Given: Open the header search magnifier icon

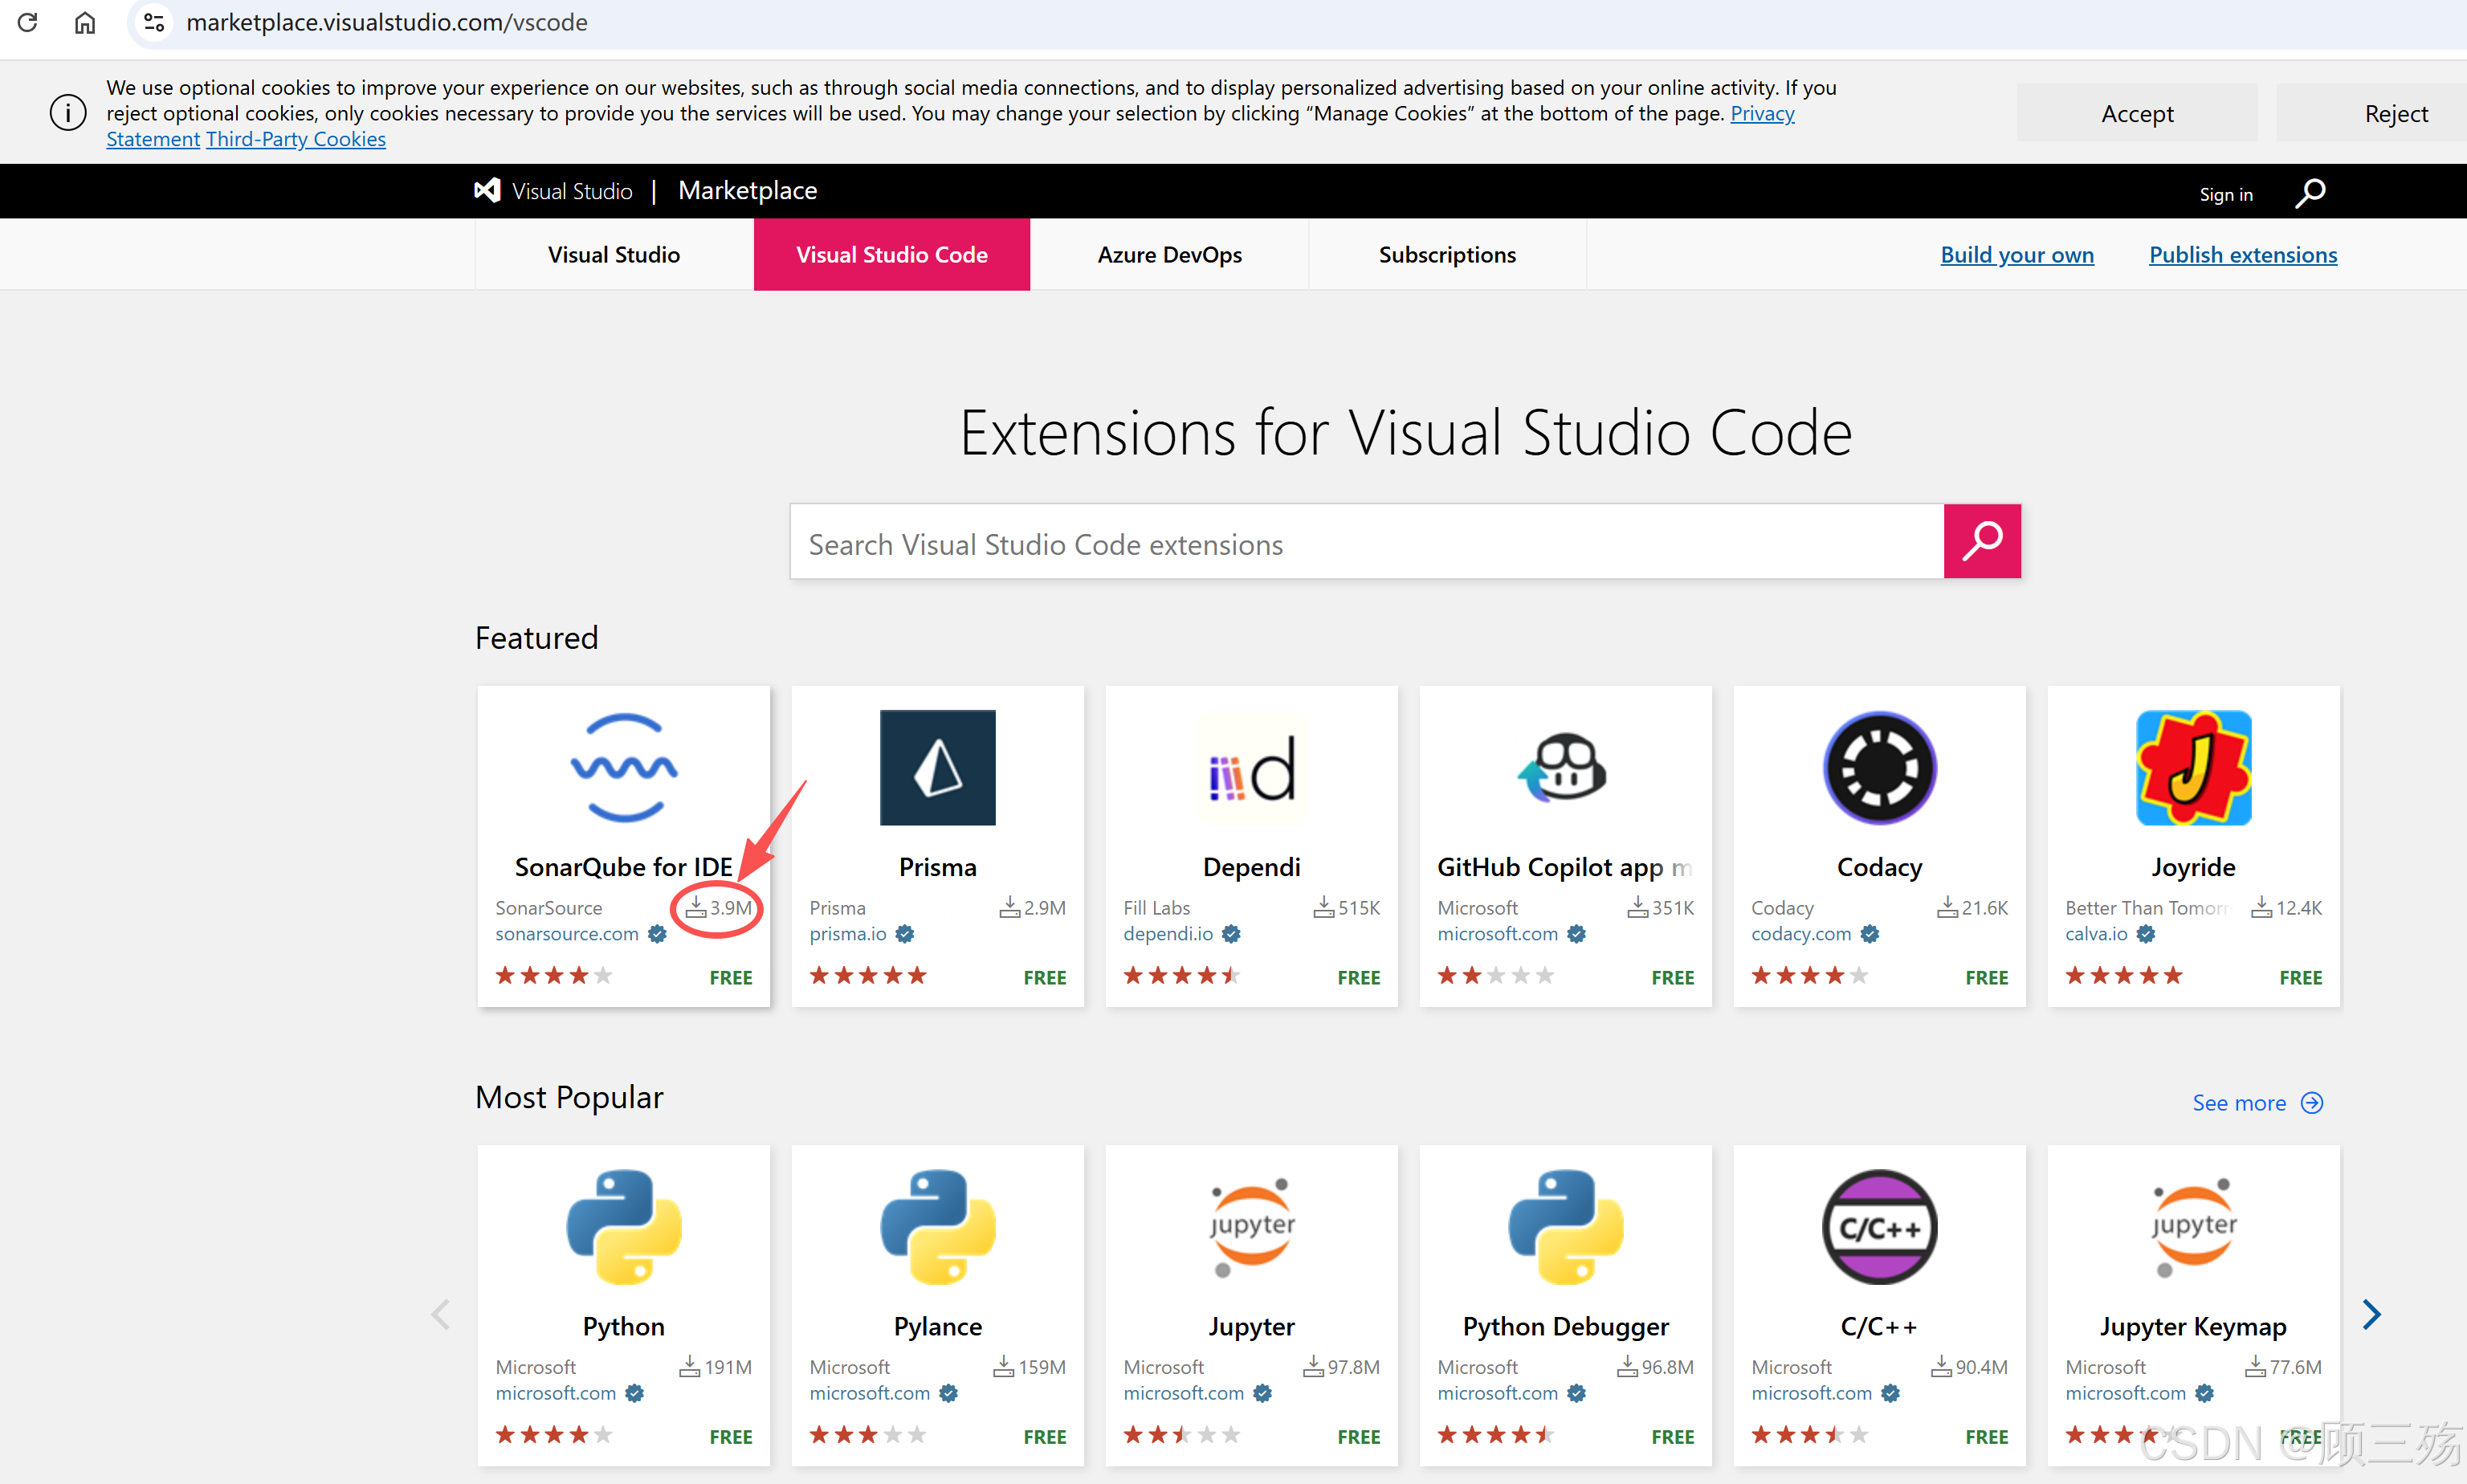Looking at the screenshot, I should [x=2309, y=192].
